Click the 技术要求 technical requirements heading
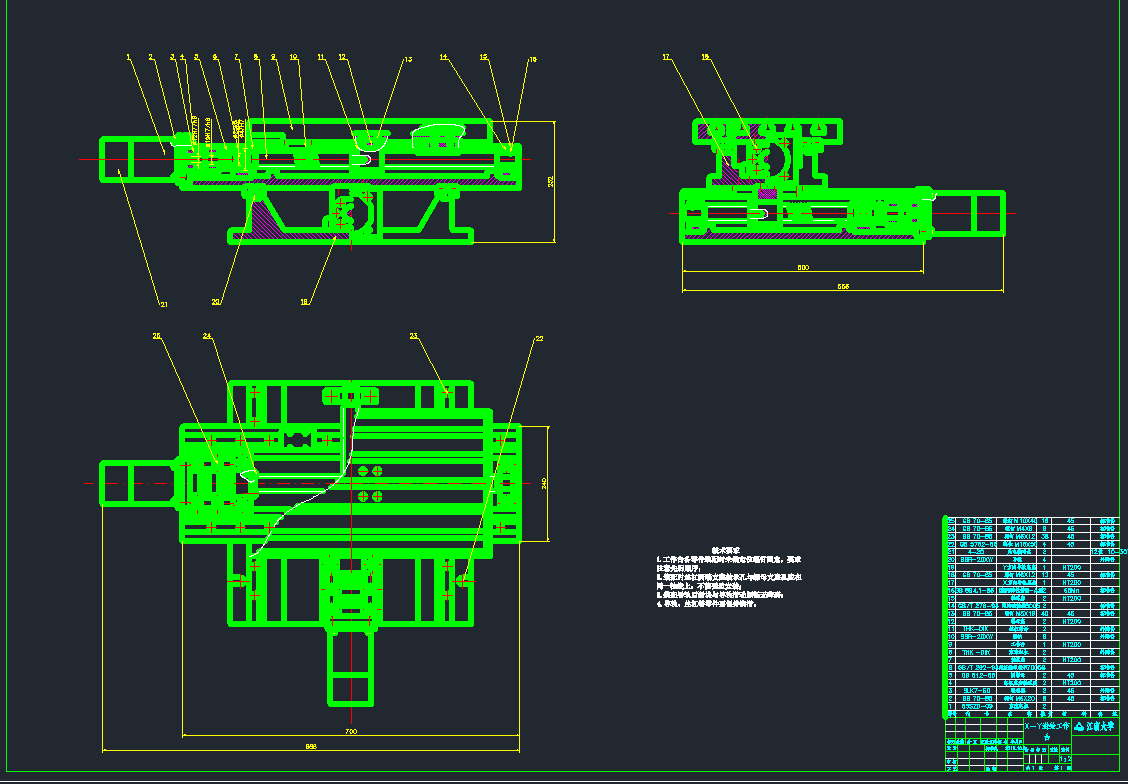The image size is (1128, 784). coord(725,550)
